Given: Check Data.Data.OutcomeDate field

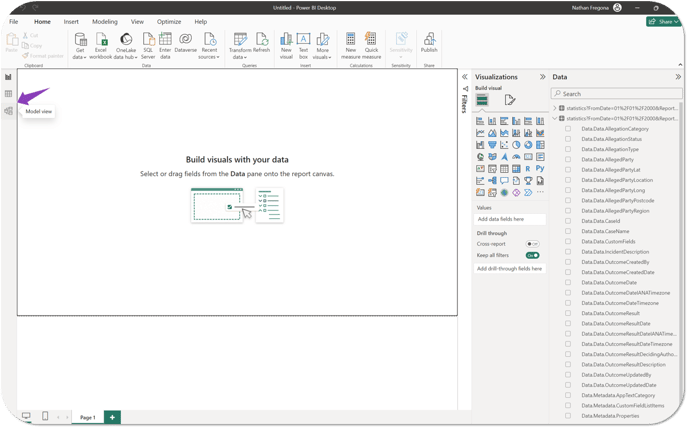Looking at the screenshot, I should coord(568,283).
